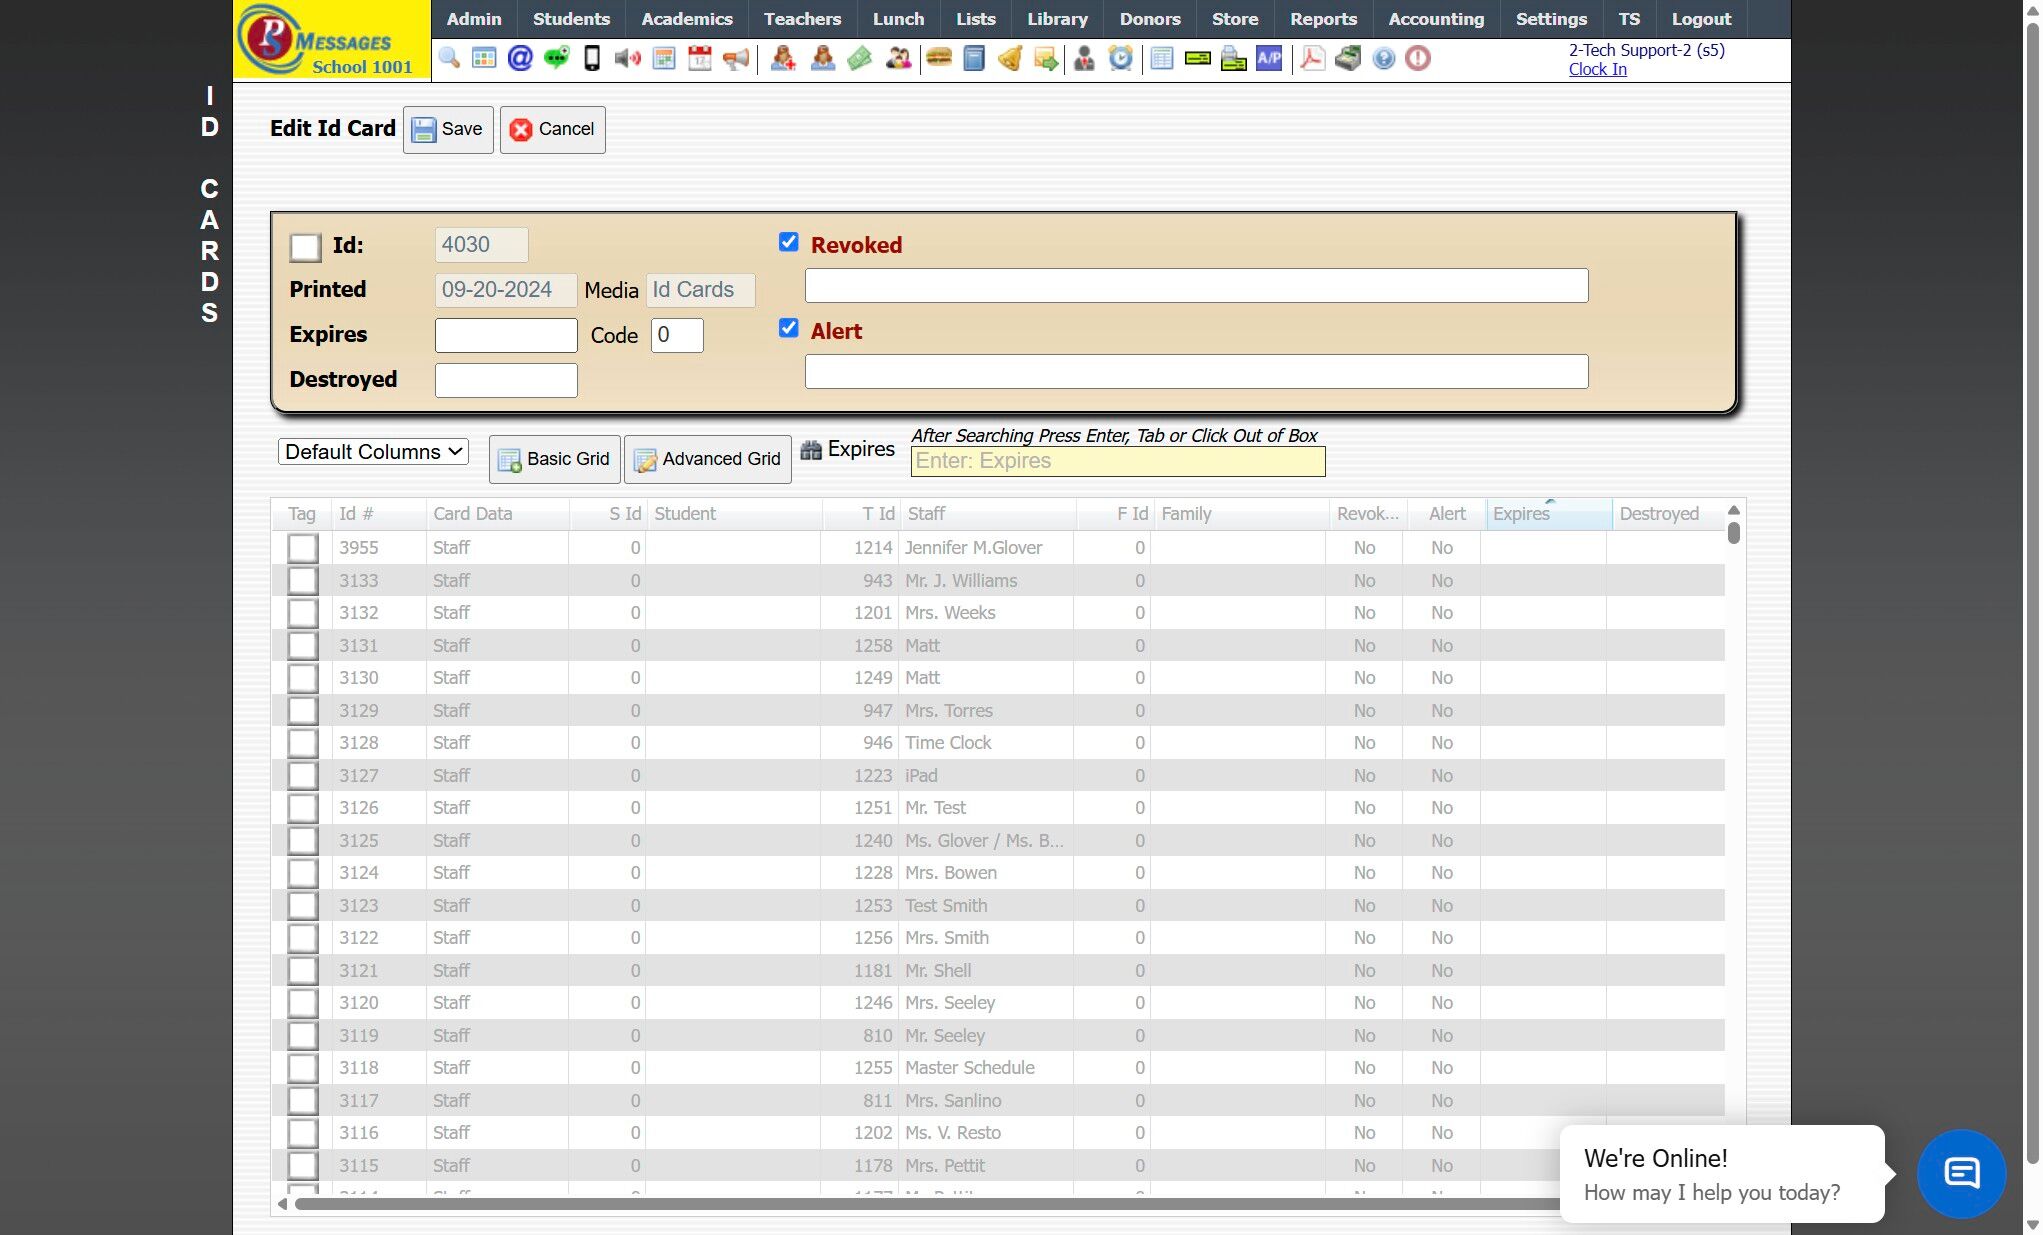Open the Default Columns dropdown
Viewport: 2043px width, 1235px height.
coord(373,452)
